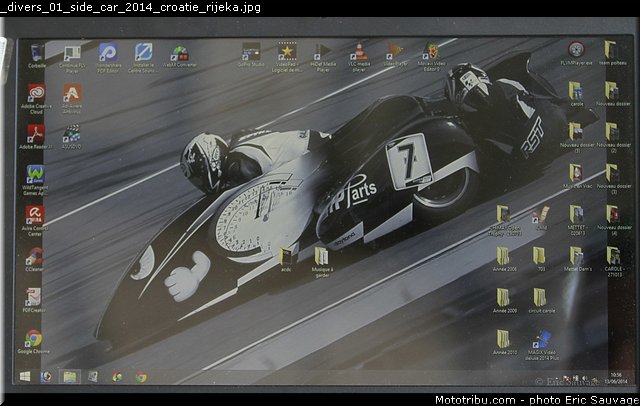Screen dimensions: 640x406
Task: Select the VideoPad editor shortcut
Action: pos(287,57)
